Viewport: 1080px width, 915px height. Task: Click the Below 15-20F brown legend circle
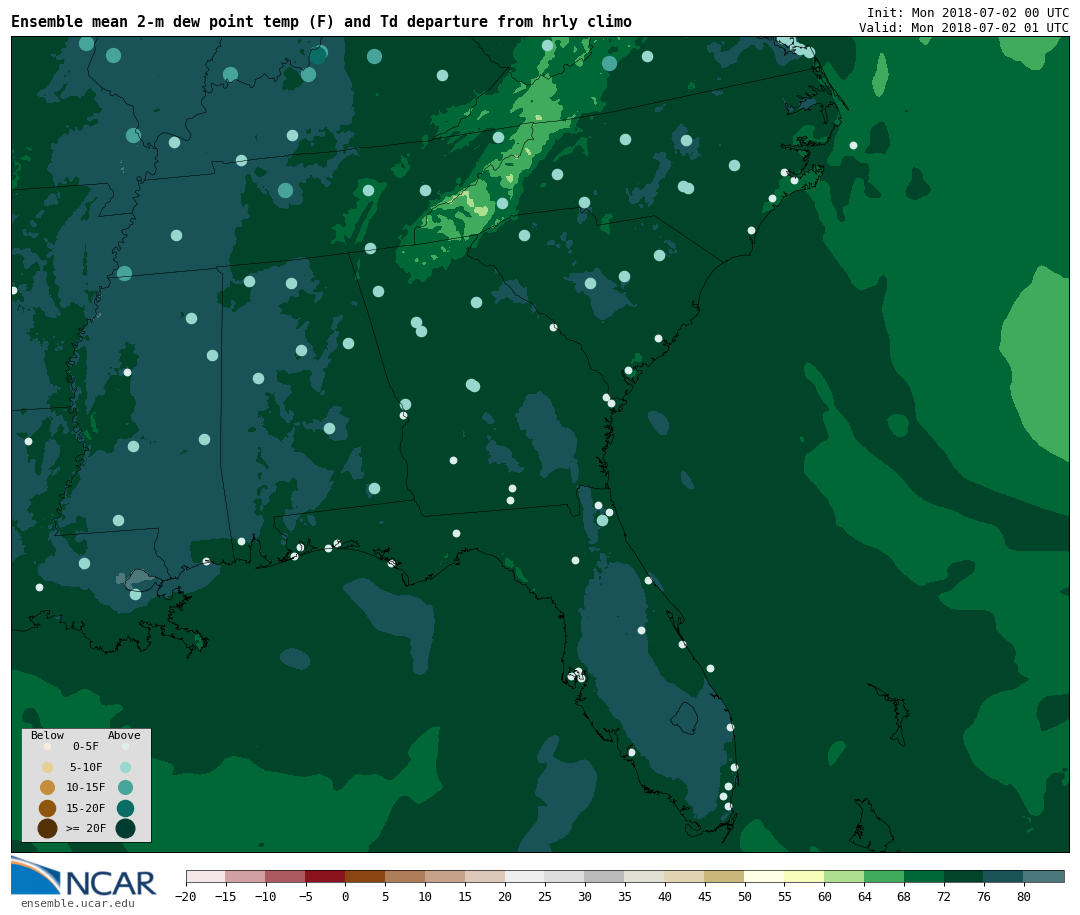(x=48, y=808)
